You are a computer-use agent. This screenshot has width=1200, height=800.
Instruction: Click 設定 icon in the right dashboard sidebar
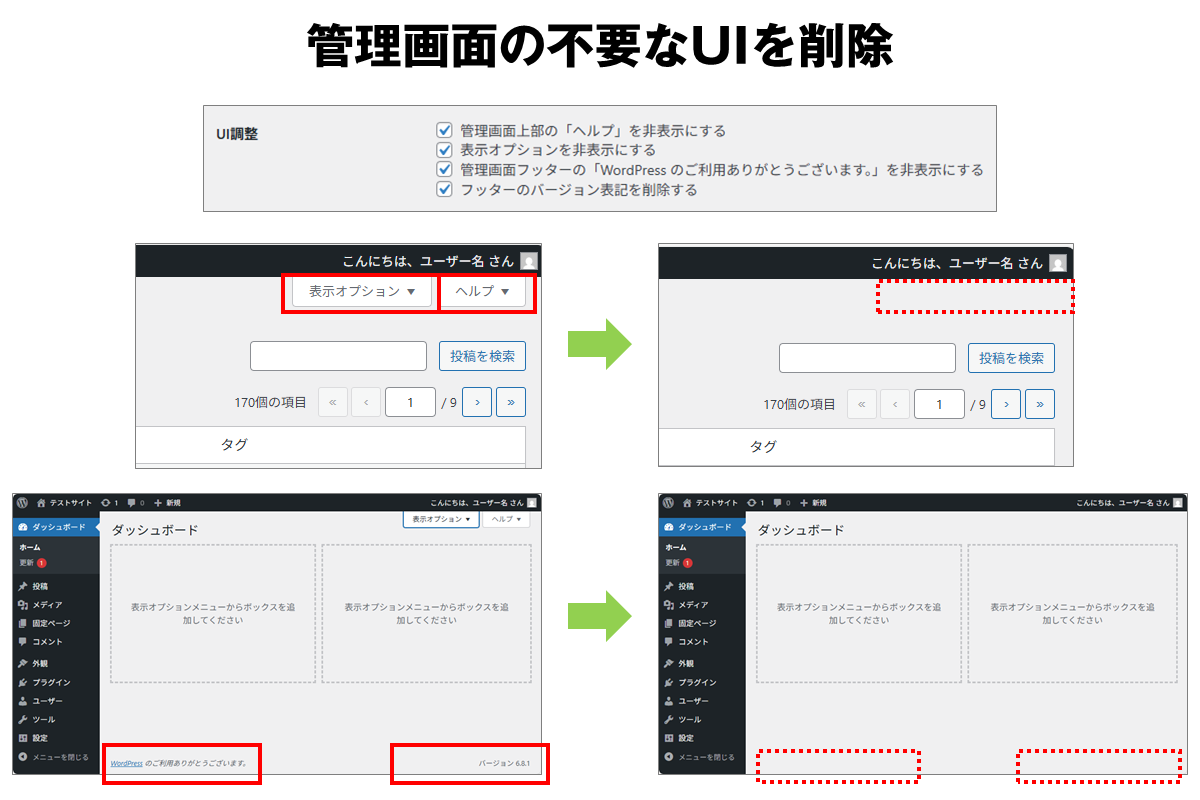[x=669, y=738]
